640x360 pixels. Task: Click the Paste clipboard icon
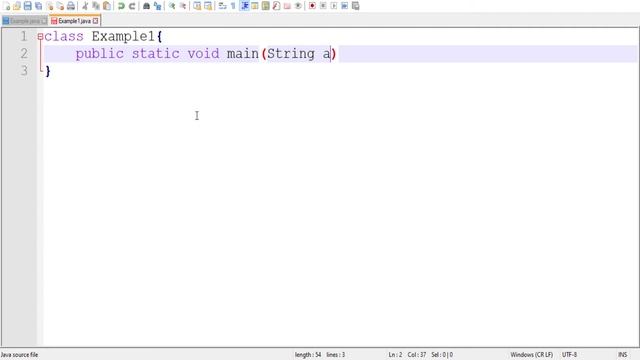tap(107, 6)
